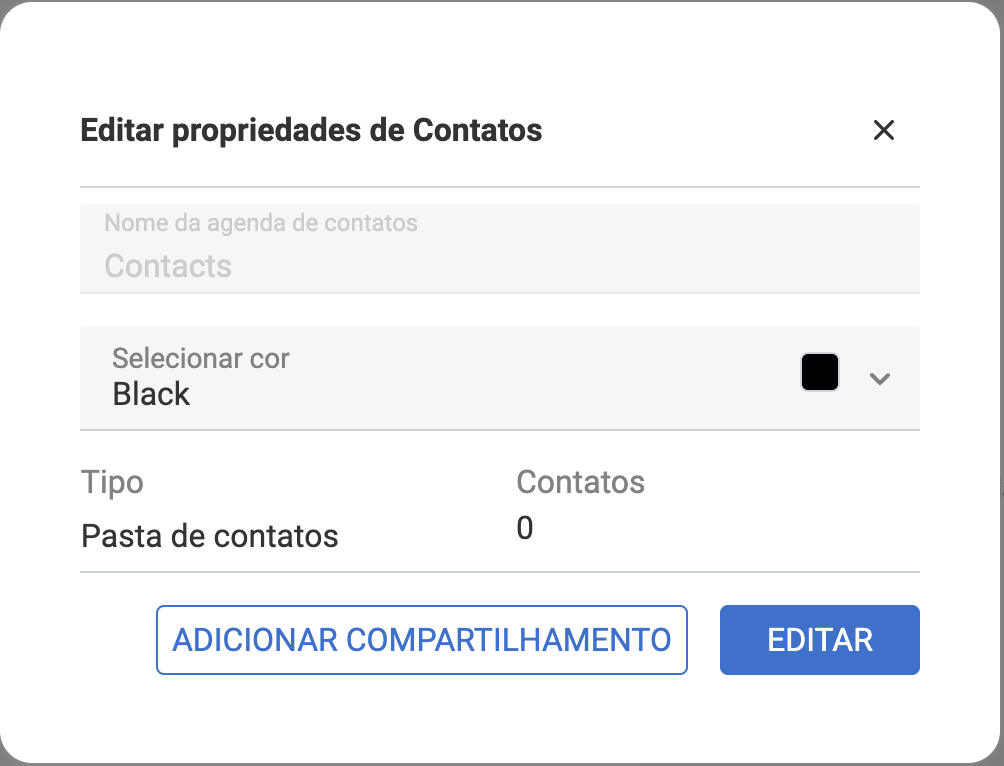Click the Nome da agenda de contatos label

(x=261, y=223)
